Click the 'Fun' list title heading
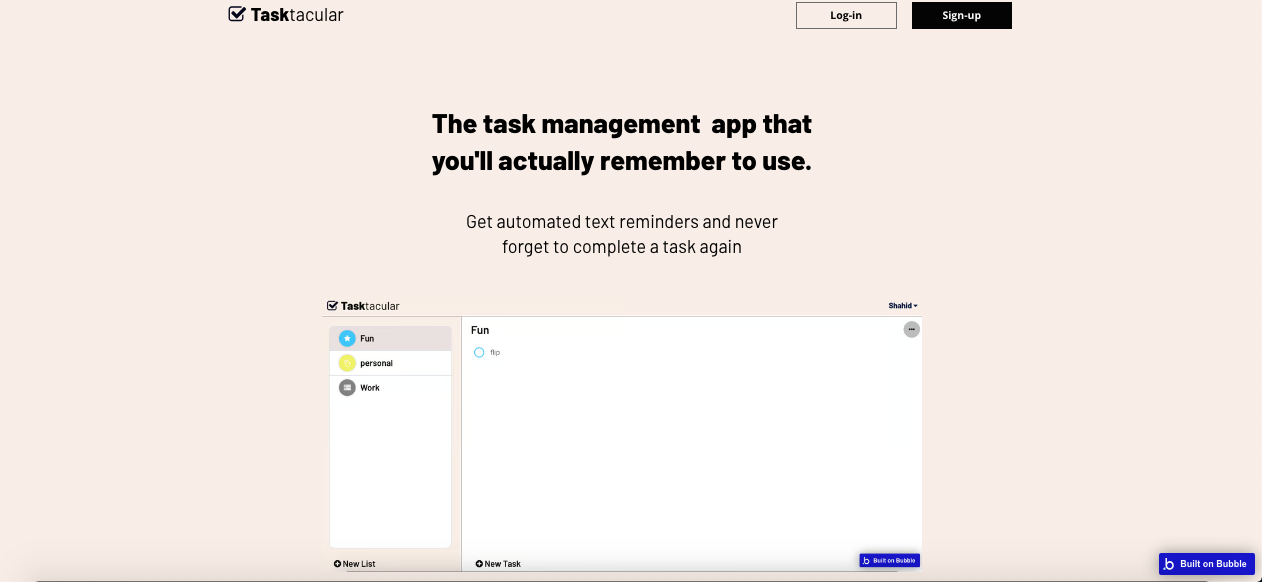 click(x=480, y=330)
